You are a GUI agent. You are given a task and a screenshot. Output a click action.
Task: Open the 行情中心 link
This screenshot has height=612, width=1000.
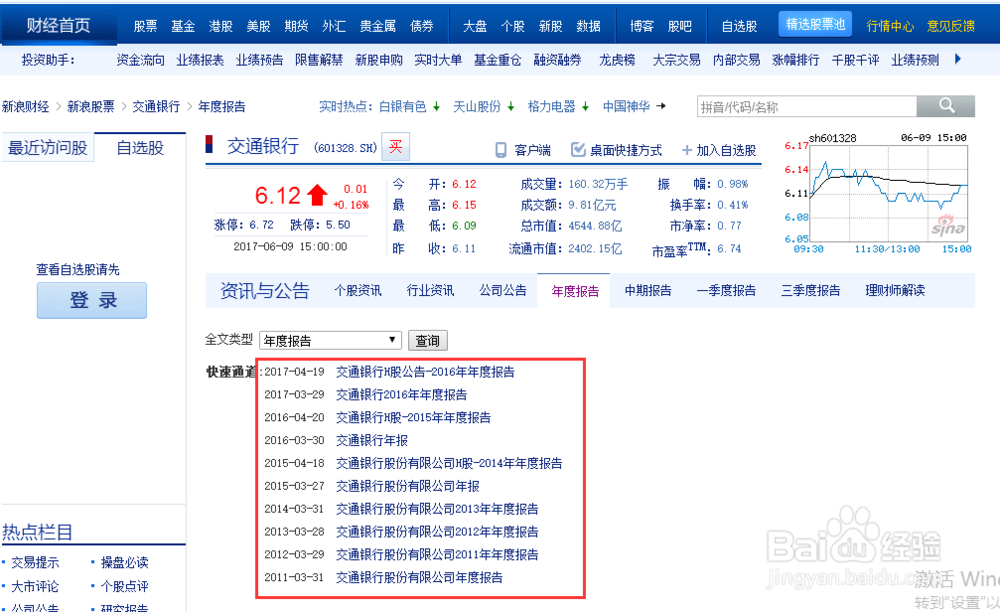tap(890, 26)
